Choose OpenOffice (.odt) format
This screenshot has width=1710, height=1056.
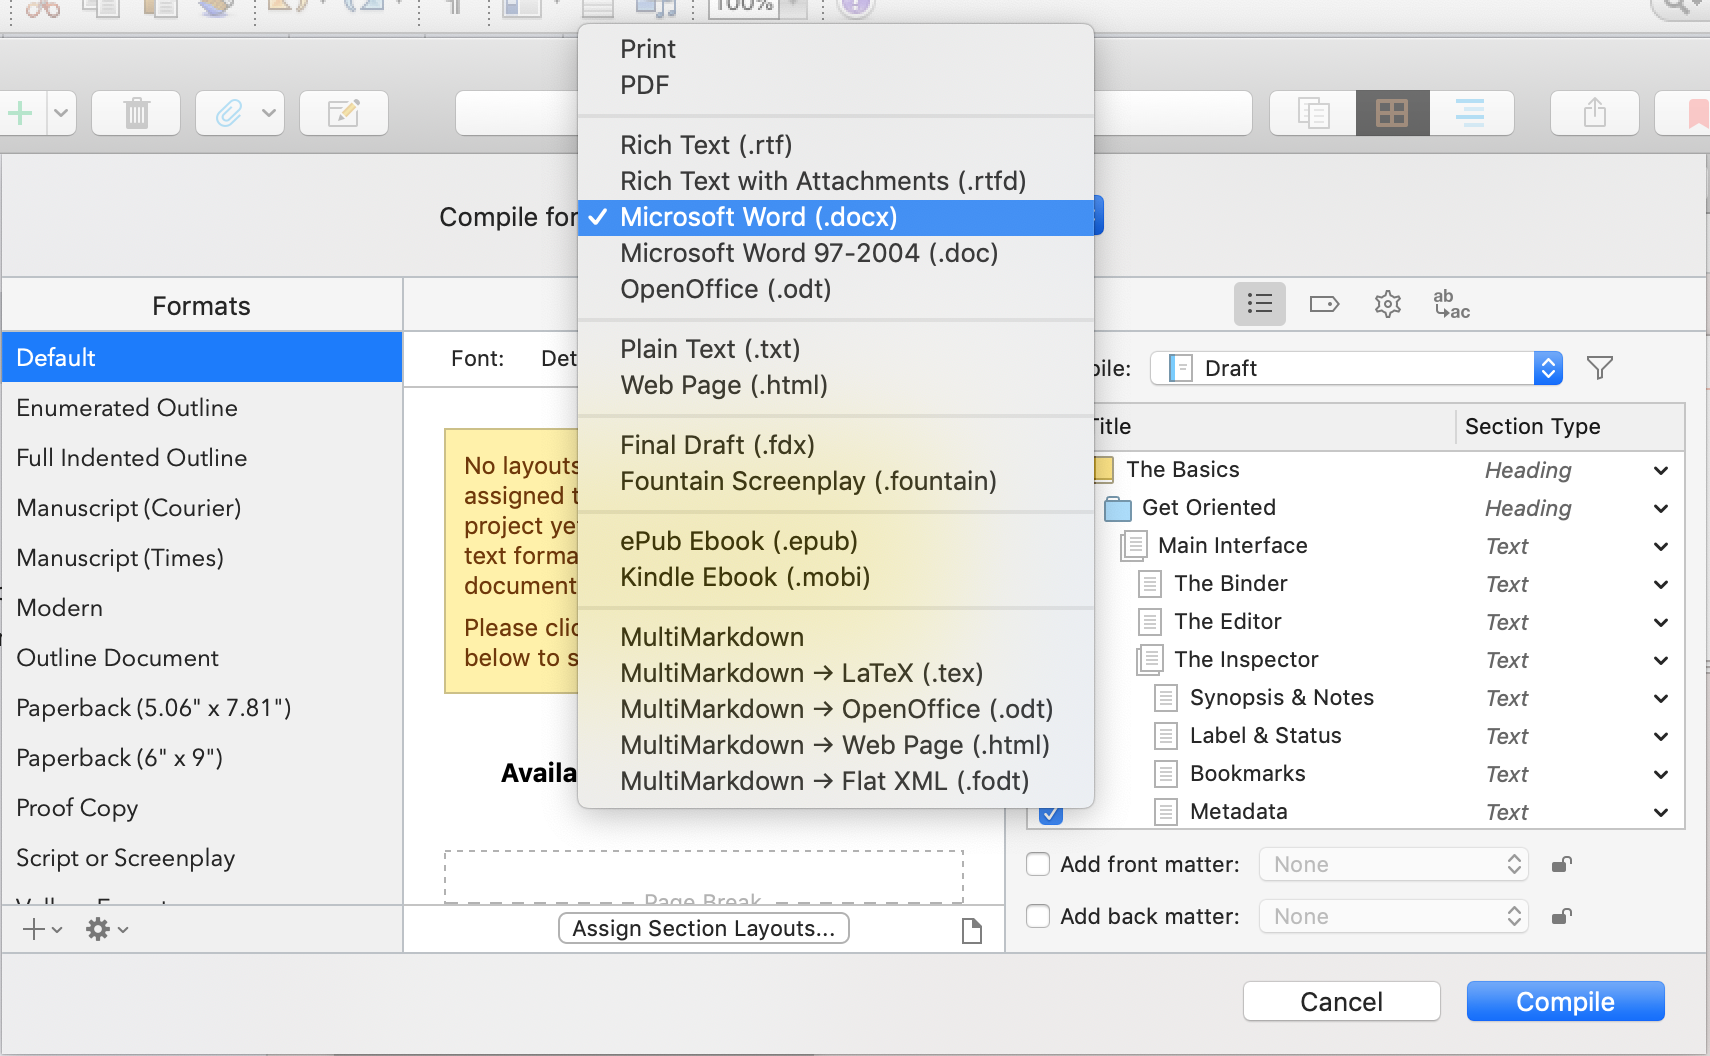click(836, 289)
